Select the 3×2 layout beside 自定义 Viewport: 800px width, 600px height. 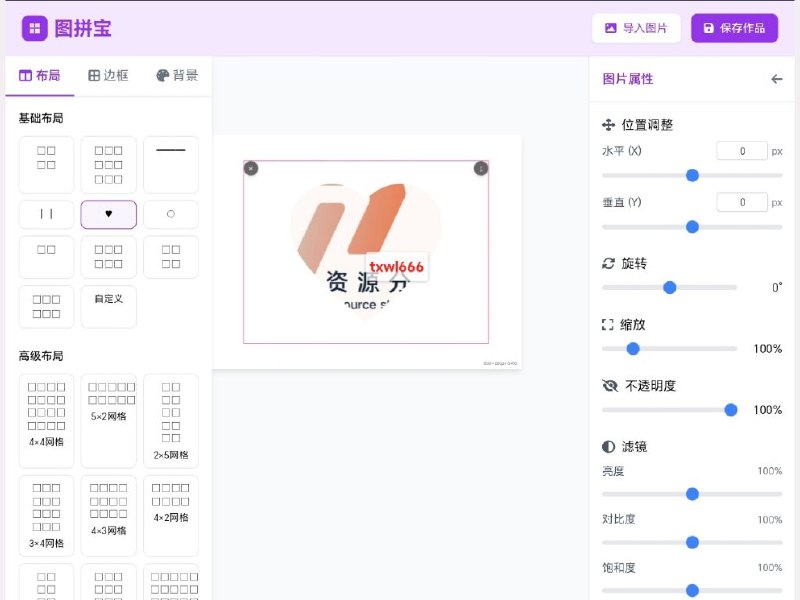click(46, 307)
